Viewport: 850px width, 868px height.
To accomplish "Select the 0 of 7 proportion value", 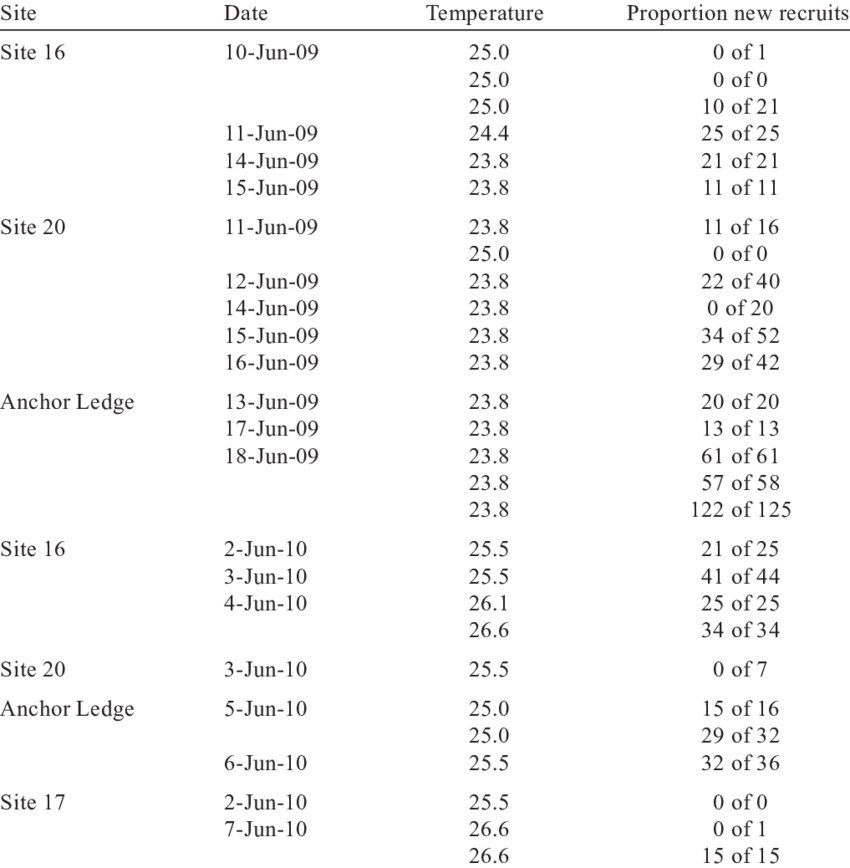I will (741, 669).
